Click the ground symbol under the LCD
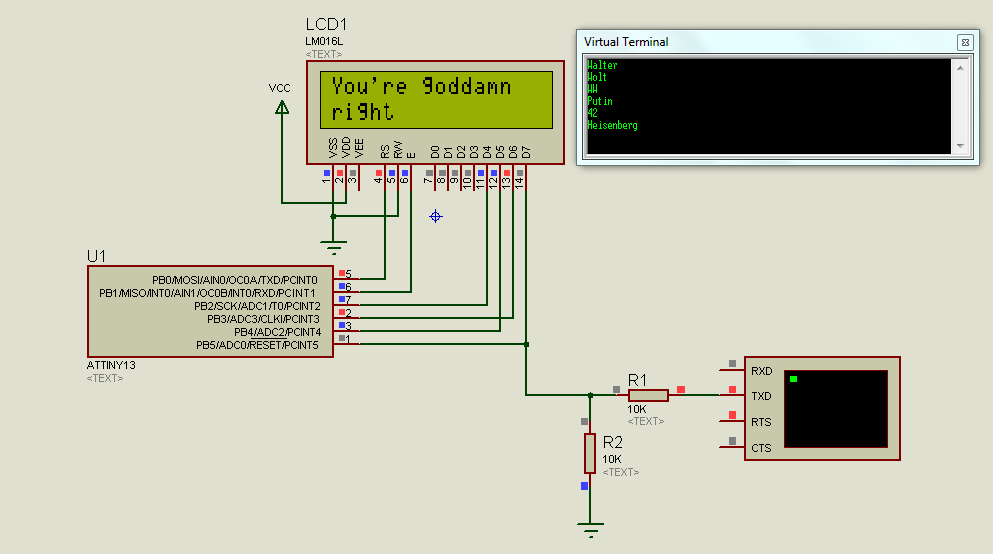The width and height of the screenshot is (993, 554). pyautogui.click(x=333, y=246)
